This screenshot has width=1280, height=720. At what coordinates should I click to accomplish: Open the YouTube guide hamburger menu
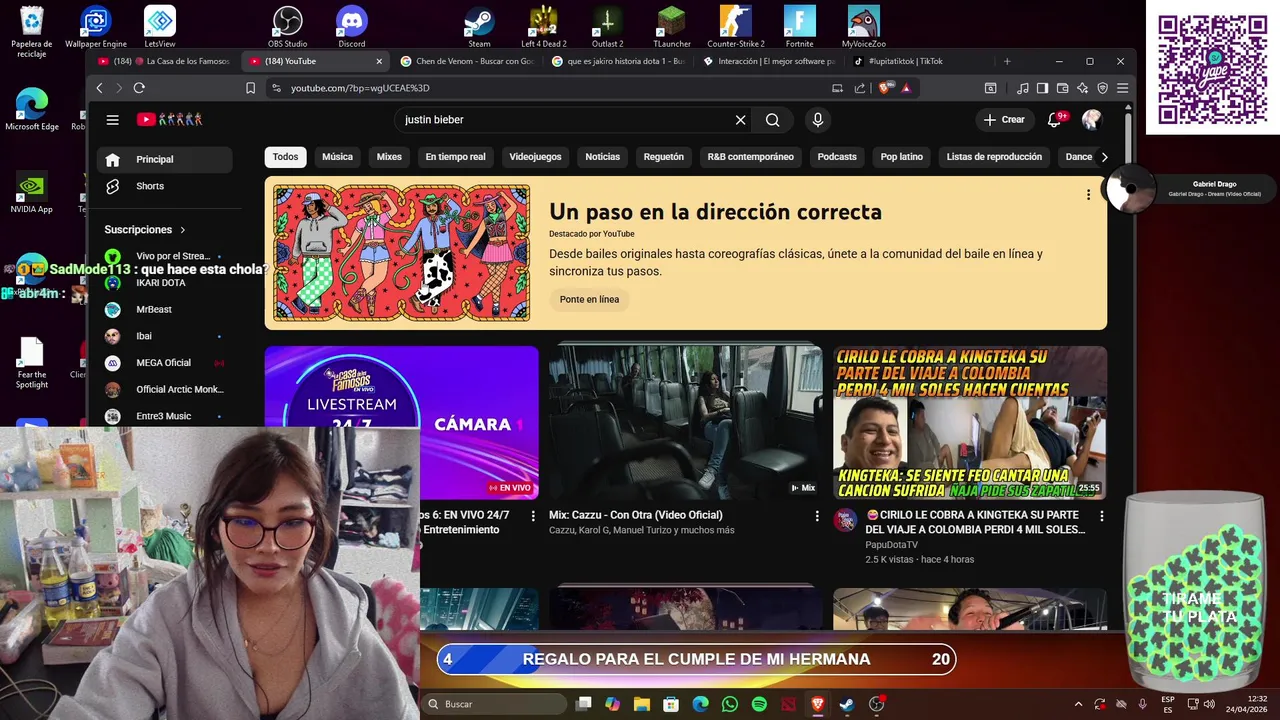point(112,120)
